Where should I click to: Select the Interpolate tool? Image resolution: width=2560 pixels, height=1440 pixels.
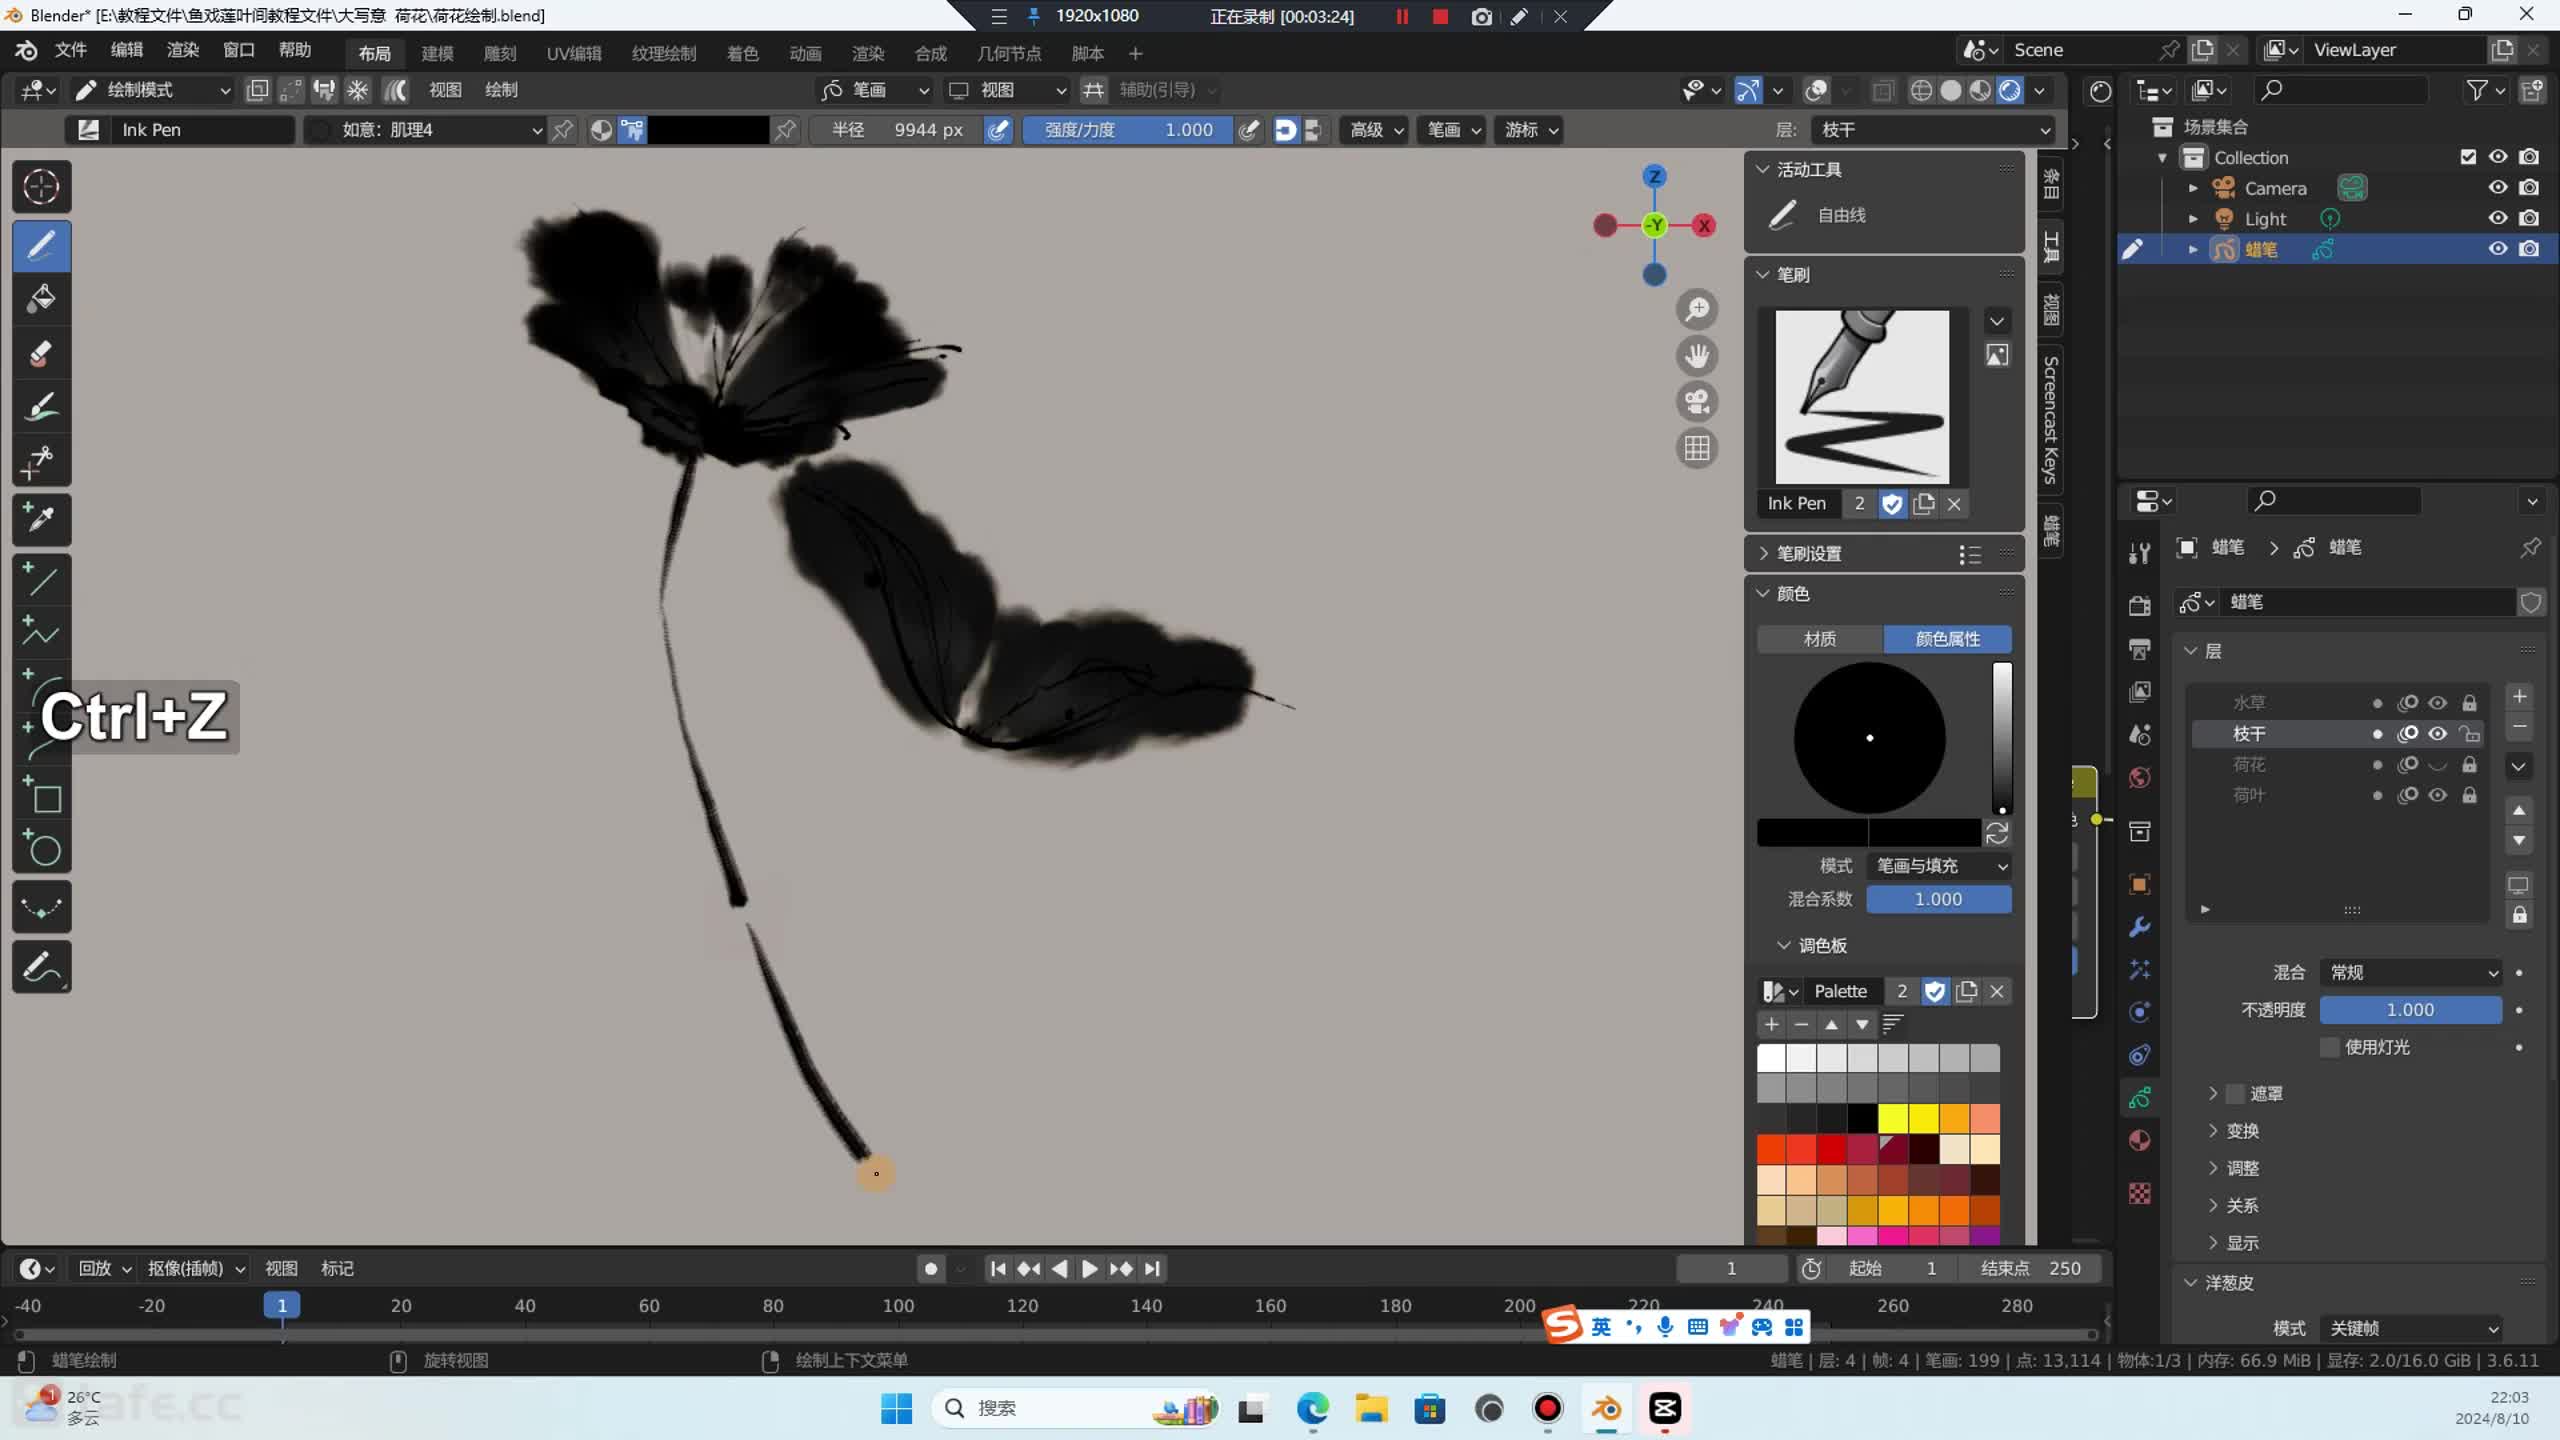tap(41, 907)
